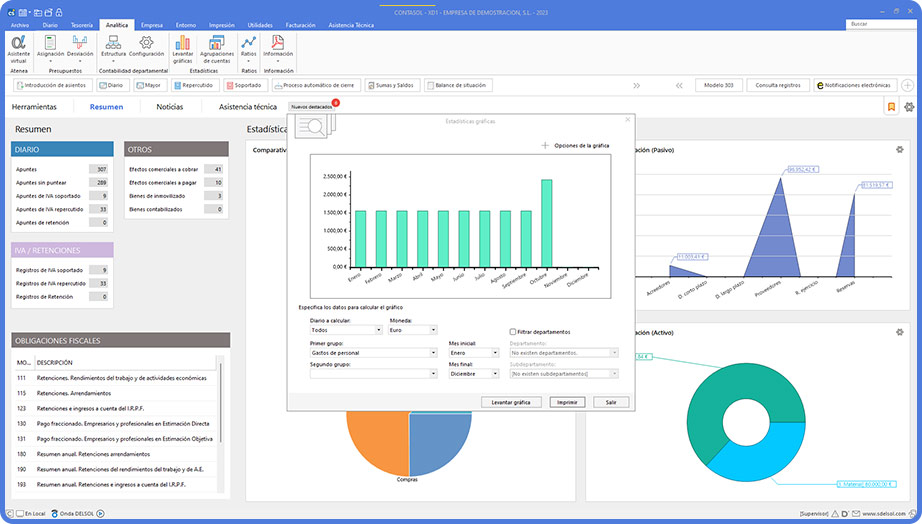
Task: Expand the Mes final dropdown
Action: point(474,374)
